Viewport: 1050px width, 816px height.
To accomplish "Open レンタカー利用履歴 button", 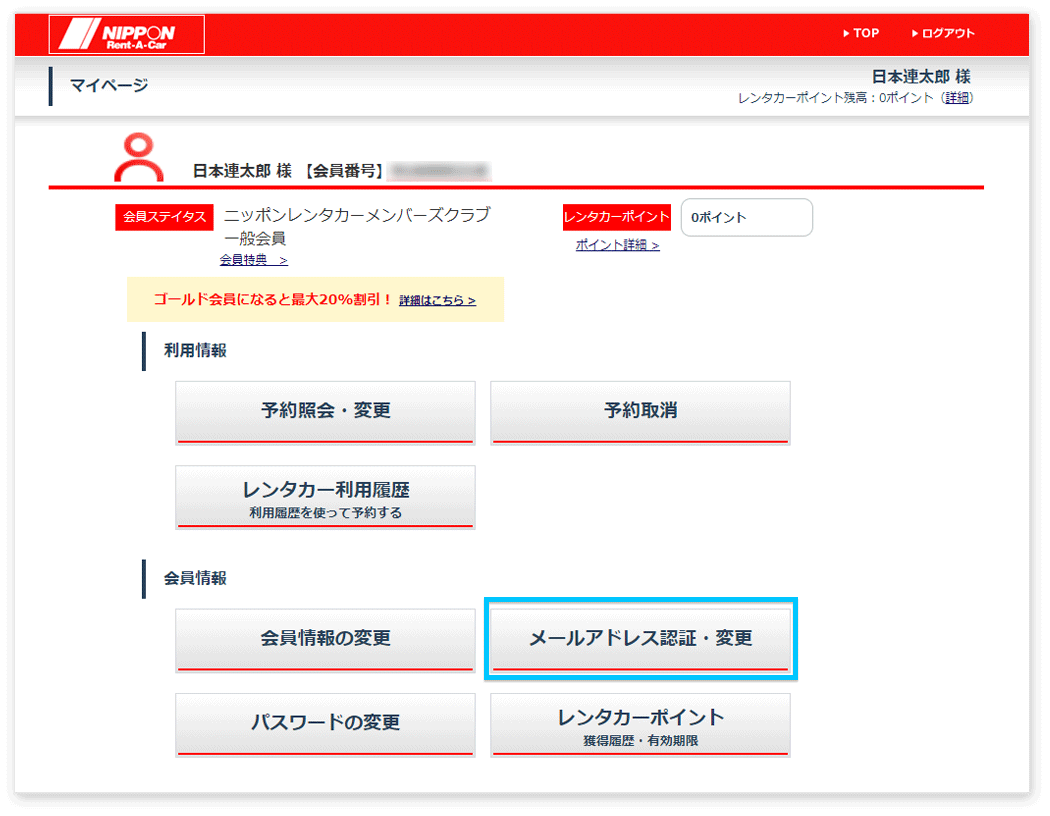I will (x=325, y=497).
